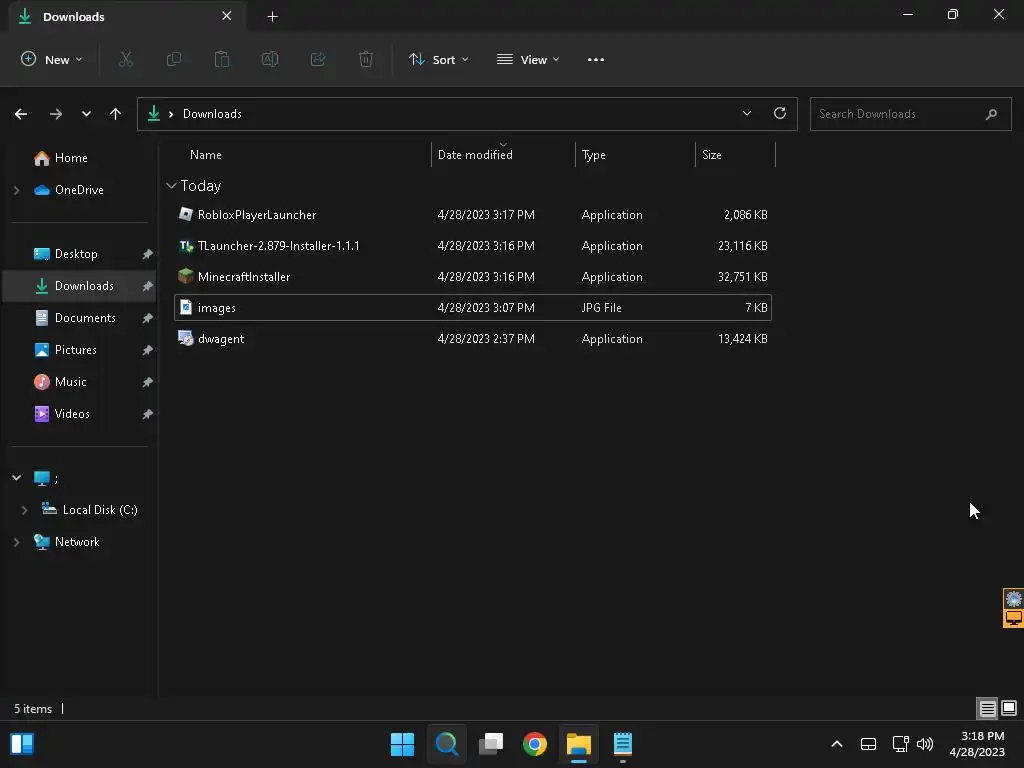The height and width of the screenshot is (768, 1024).
Task: Open Windows Start menu
Action: 402,744
